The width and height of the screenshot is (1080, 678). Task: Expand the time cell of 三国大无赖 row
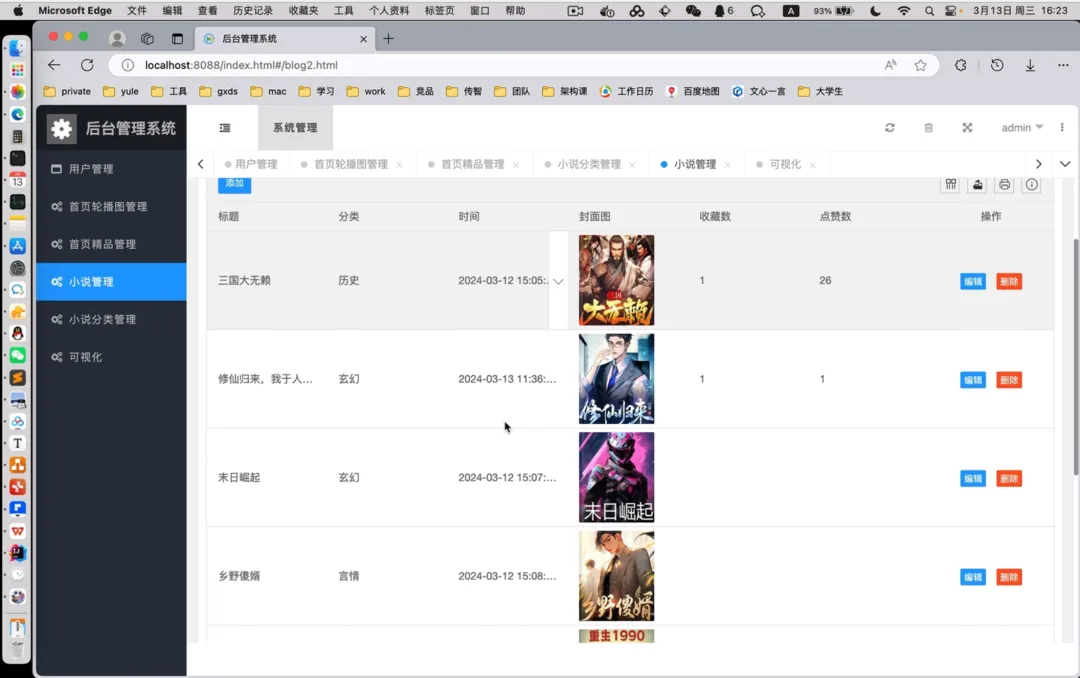(558, 281)
